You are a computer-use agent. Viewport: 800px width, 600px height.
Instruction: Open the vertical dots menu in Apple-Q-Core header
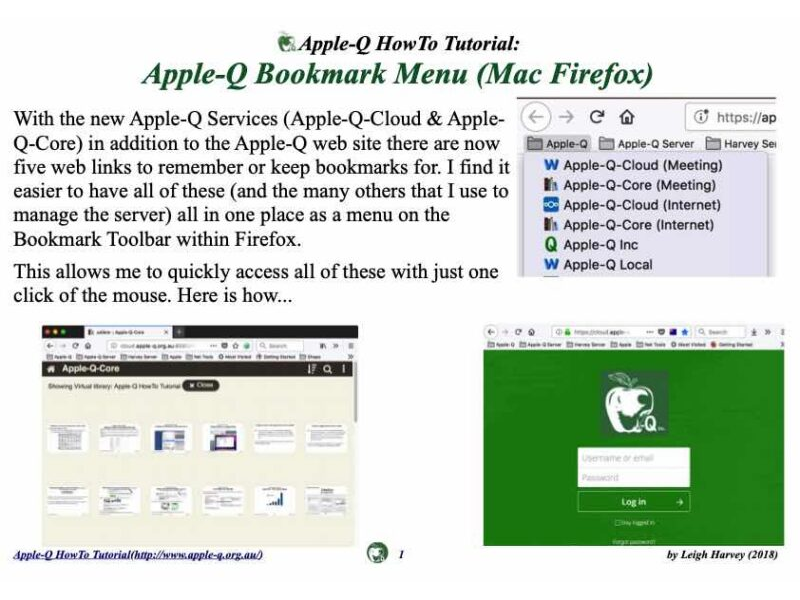(x=344, y=369)
